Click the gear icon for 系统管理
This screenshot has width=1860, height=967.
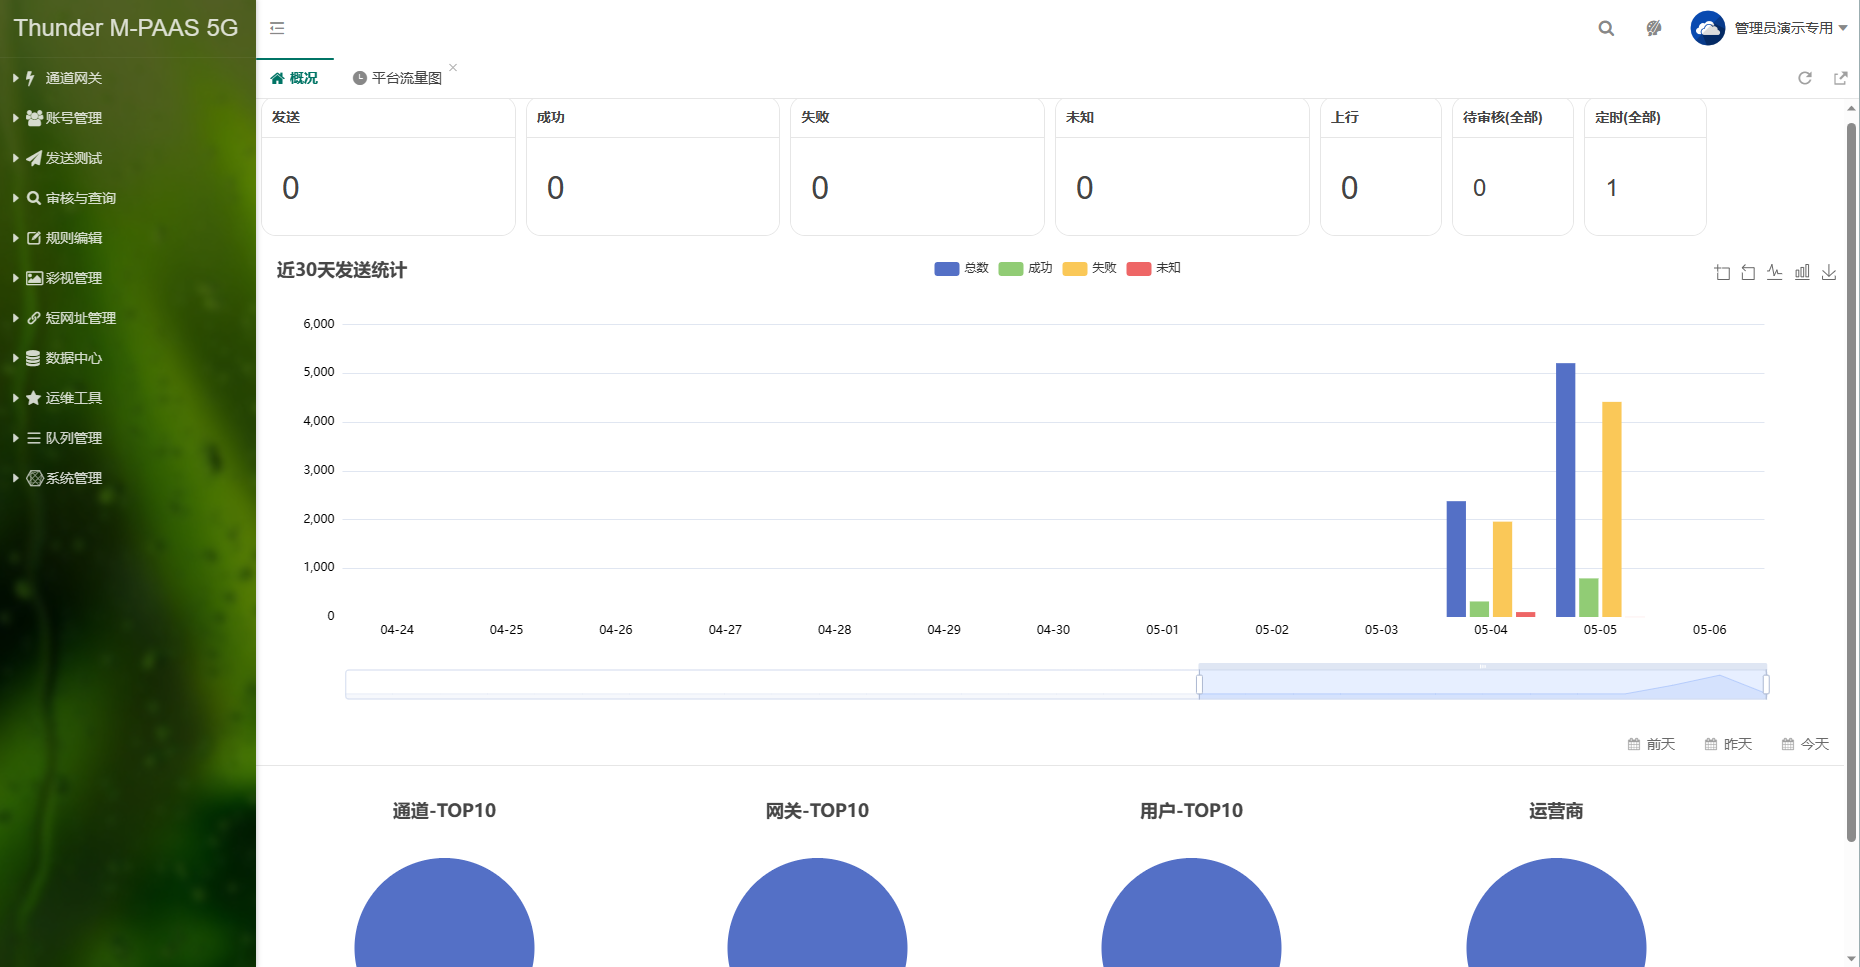point(35,478)
